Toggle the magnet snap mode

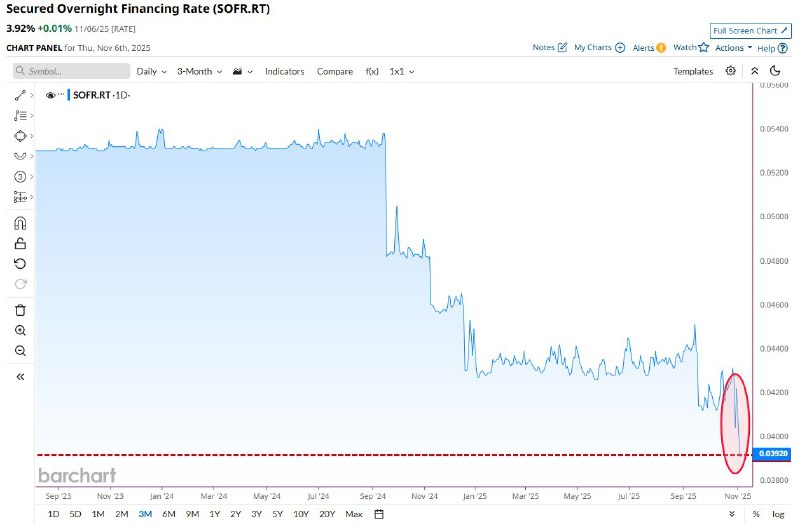20,223
